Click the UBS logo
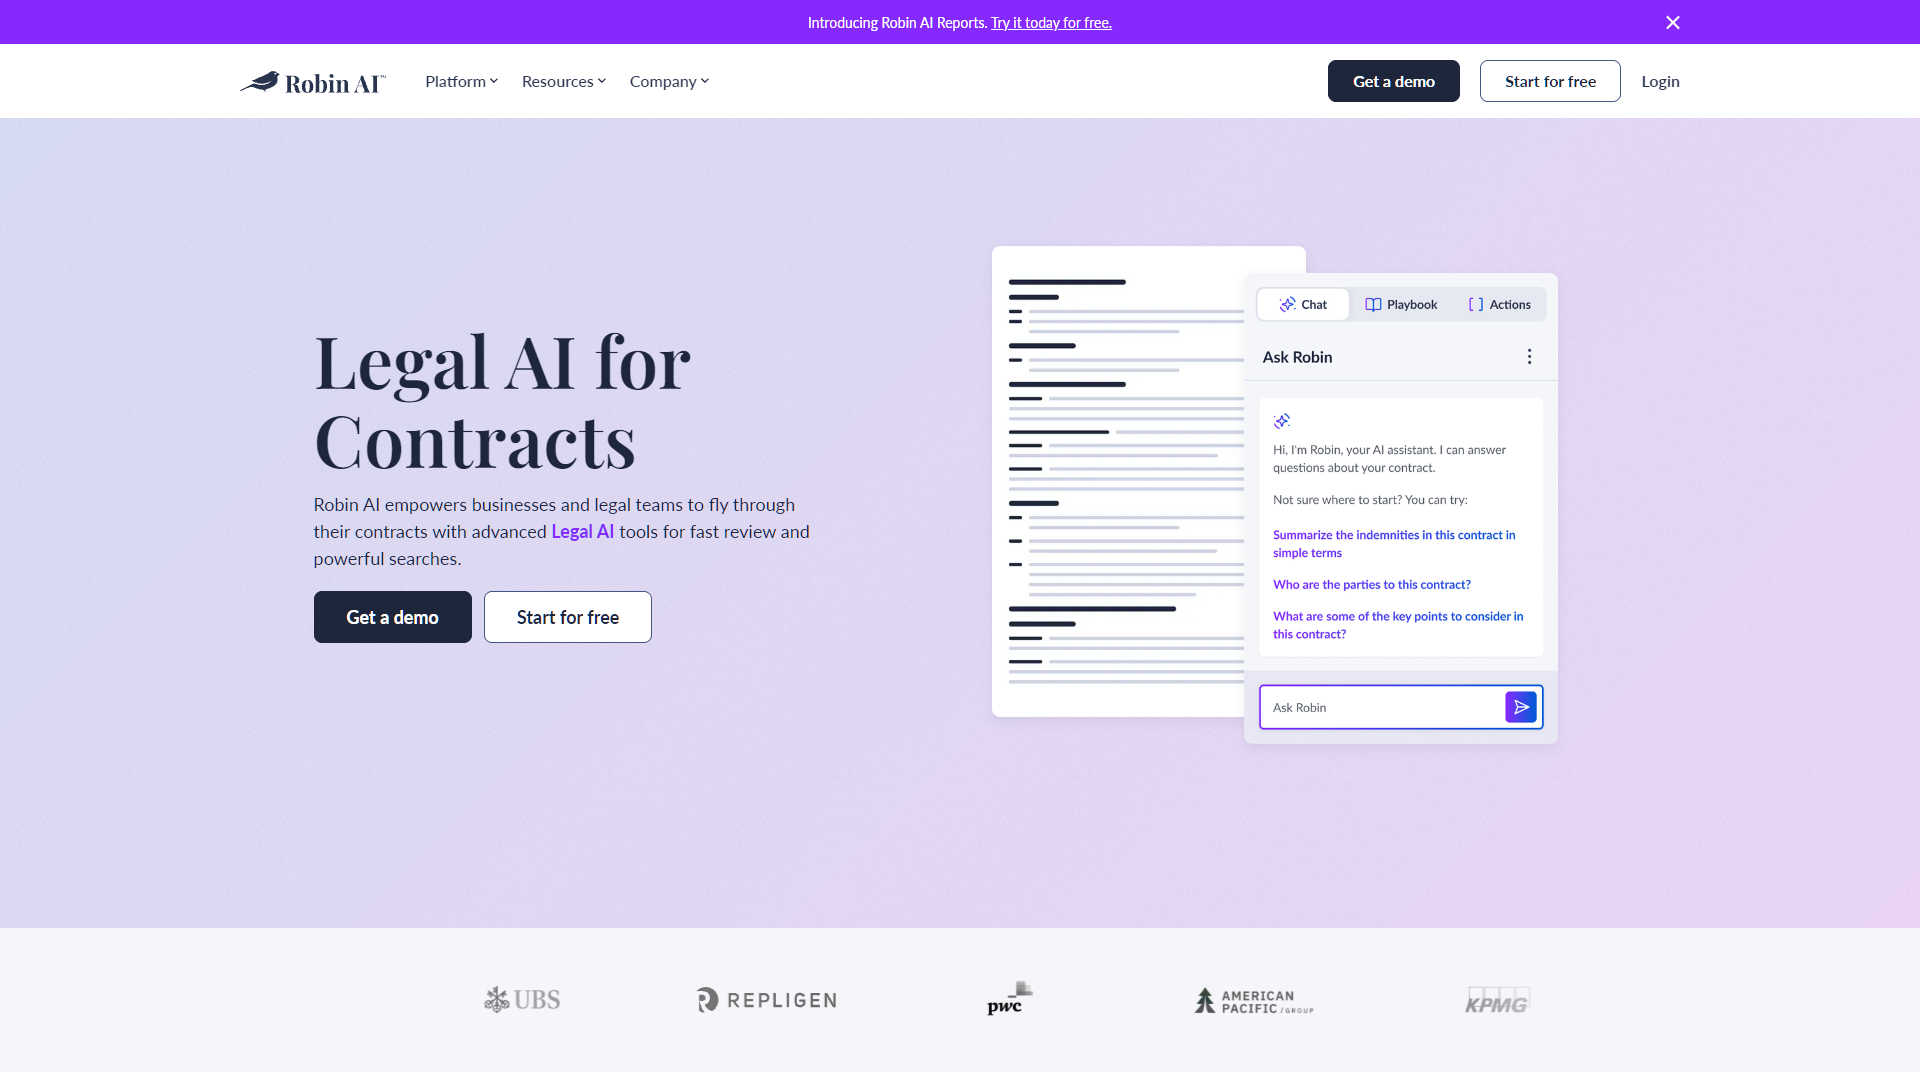Viewport: 1920px width, 1080px height. tap(522, 999)
